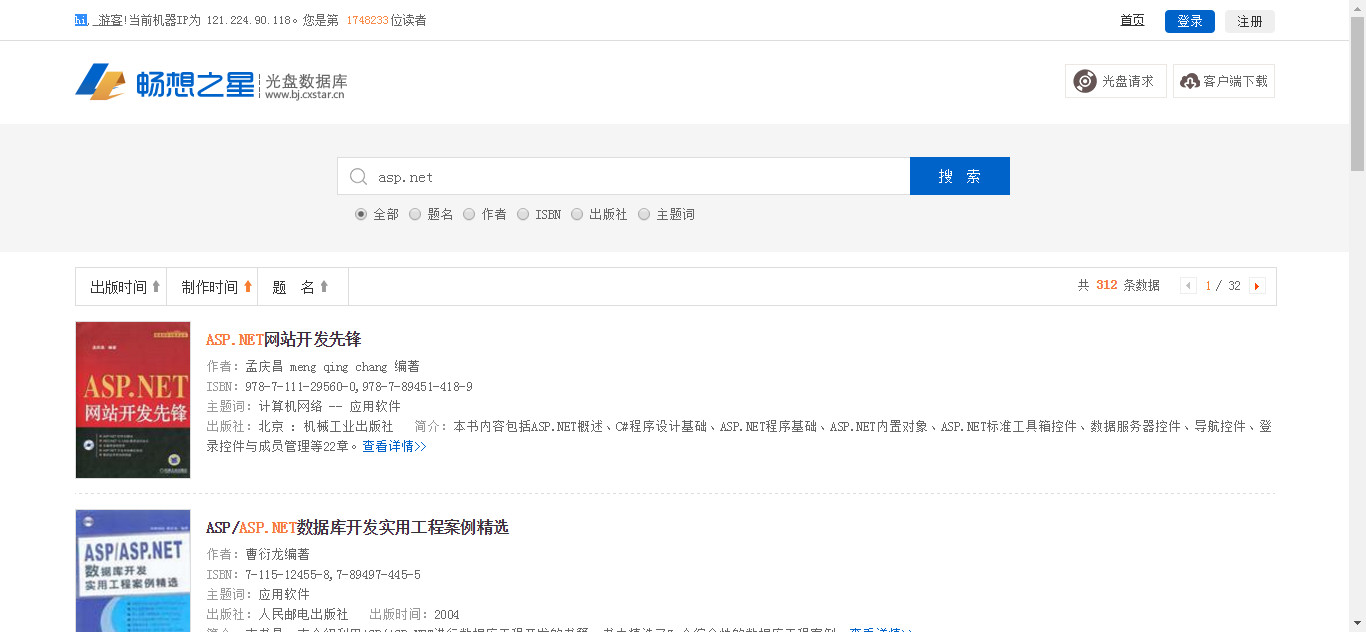Screen dimensions: 1366x632
Task: Open 光盘请求 disc request button
Action: coord(1115,81)
